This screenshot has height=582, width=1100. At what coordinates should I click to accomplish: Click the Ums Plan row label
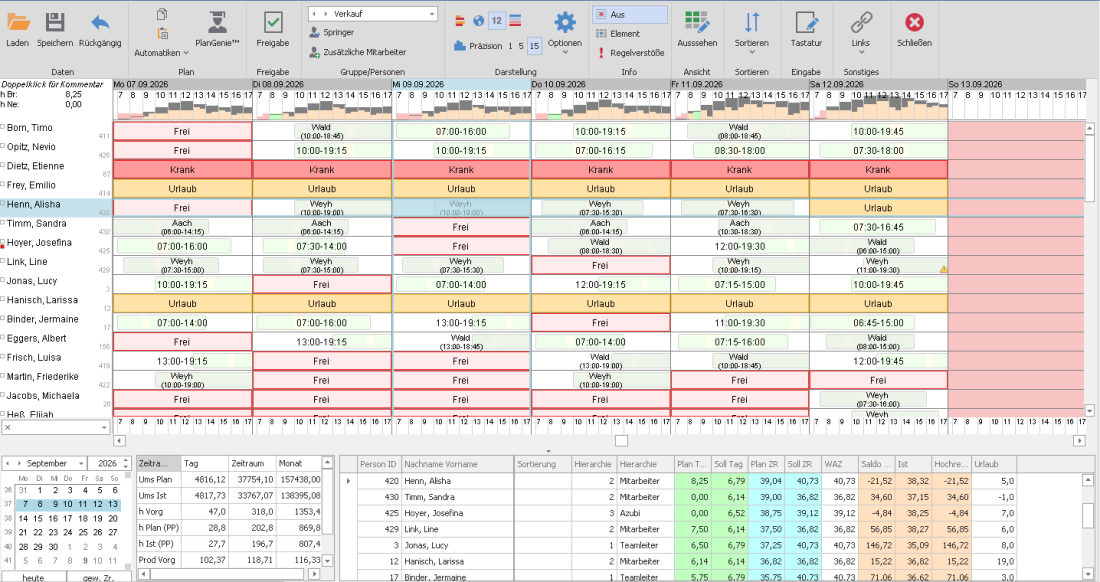pyautogui.click(x=156, y=480)
